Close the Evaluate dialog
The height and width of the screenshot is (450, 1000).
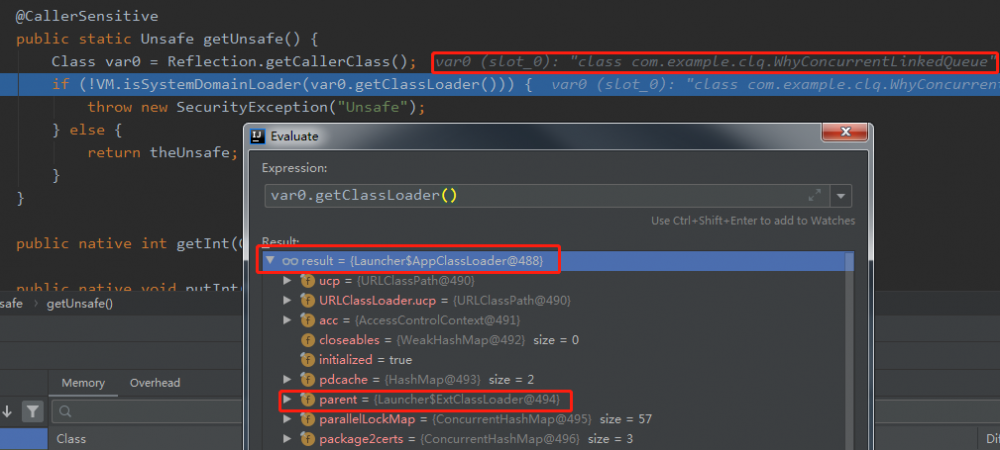point(845,132)
